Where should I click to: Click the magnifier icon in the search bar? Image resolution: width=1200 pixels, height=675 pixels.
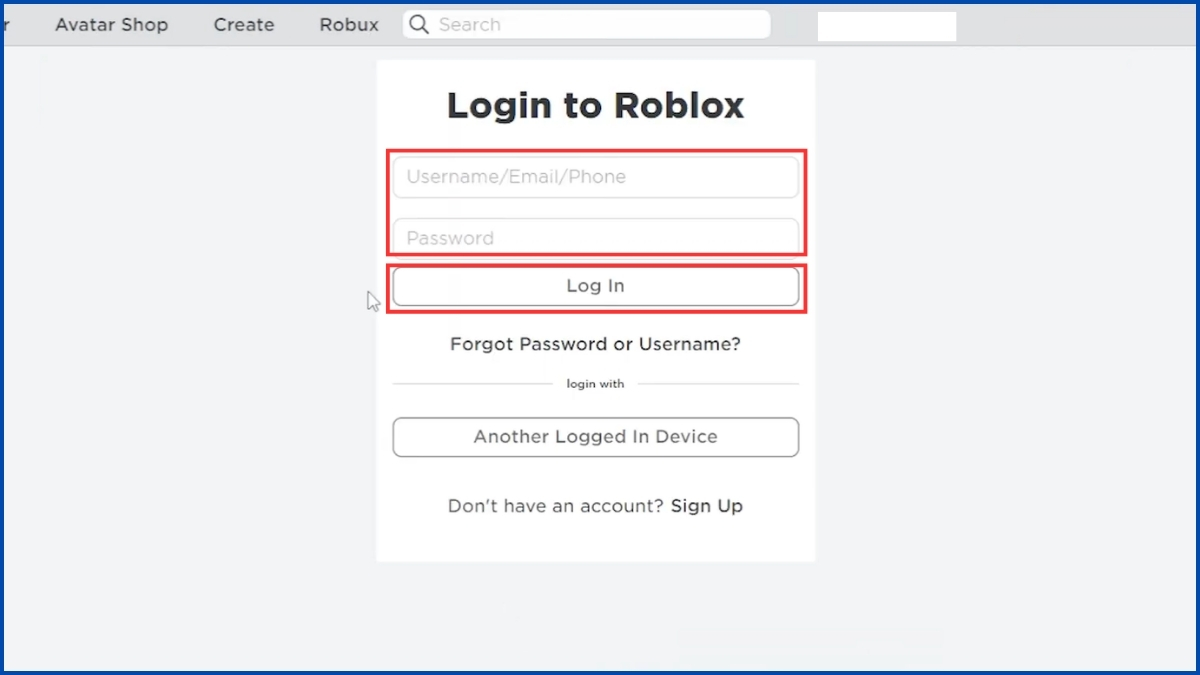click(419, 24)
